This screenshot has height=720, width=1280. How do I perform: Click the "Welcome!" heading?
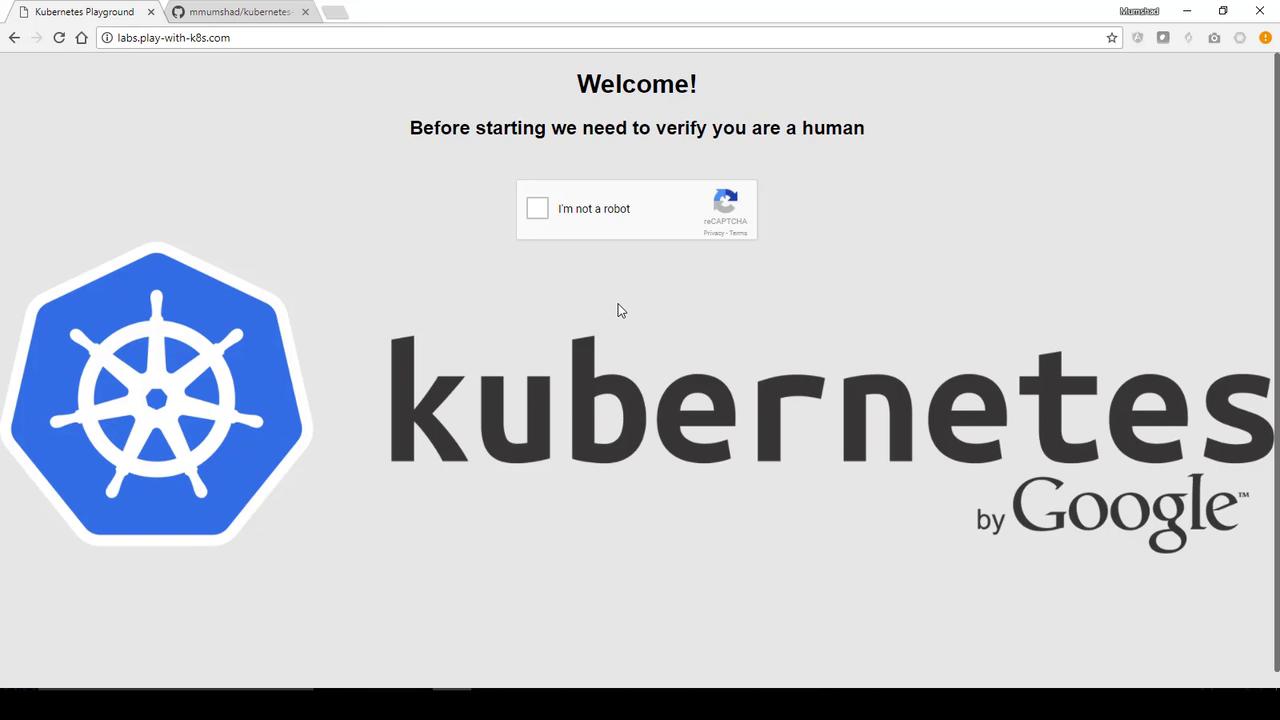point(637,84)
